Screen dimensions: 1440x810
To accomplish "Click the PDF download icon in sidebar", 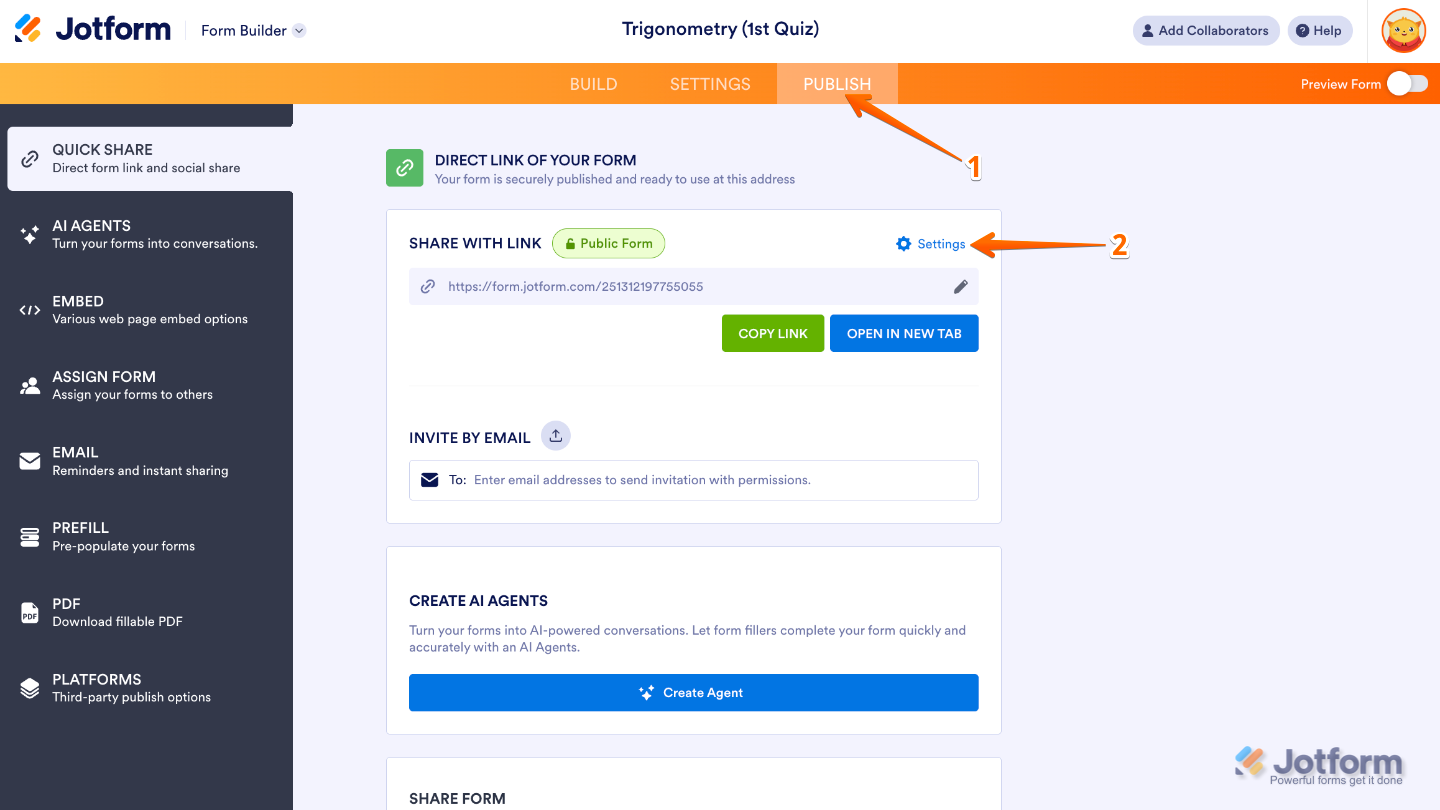I will click(28, 612).
